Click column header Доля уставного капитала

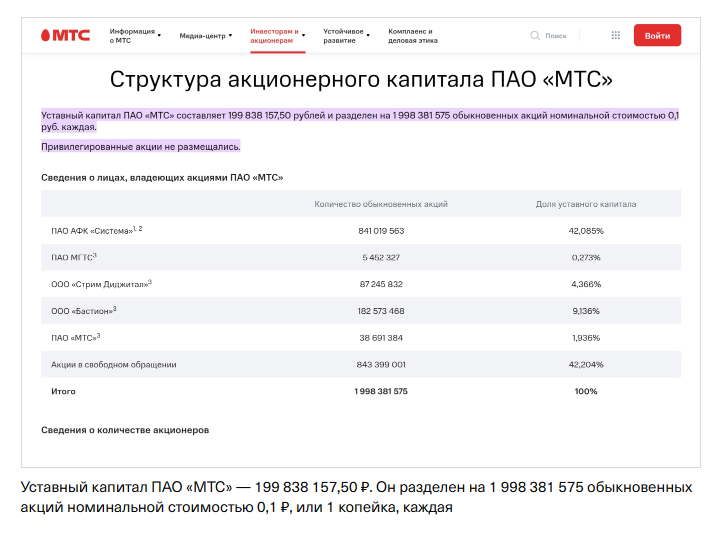[x=586, y=204]
